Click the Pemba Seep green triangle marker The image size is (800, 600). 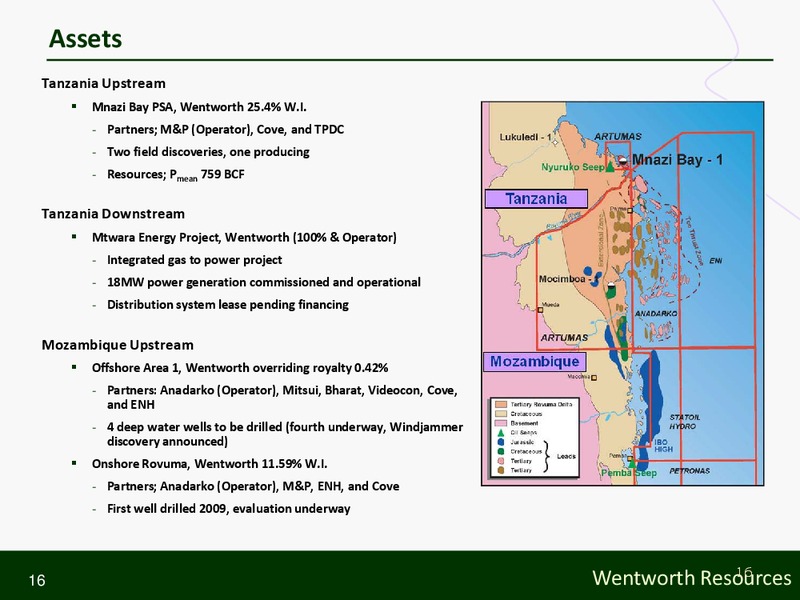tap(632, 463)
